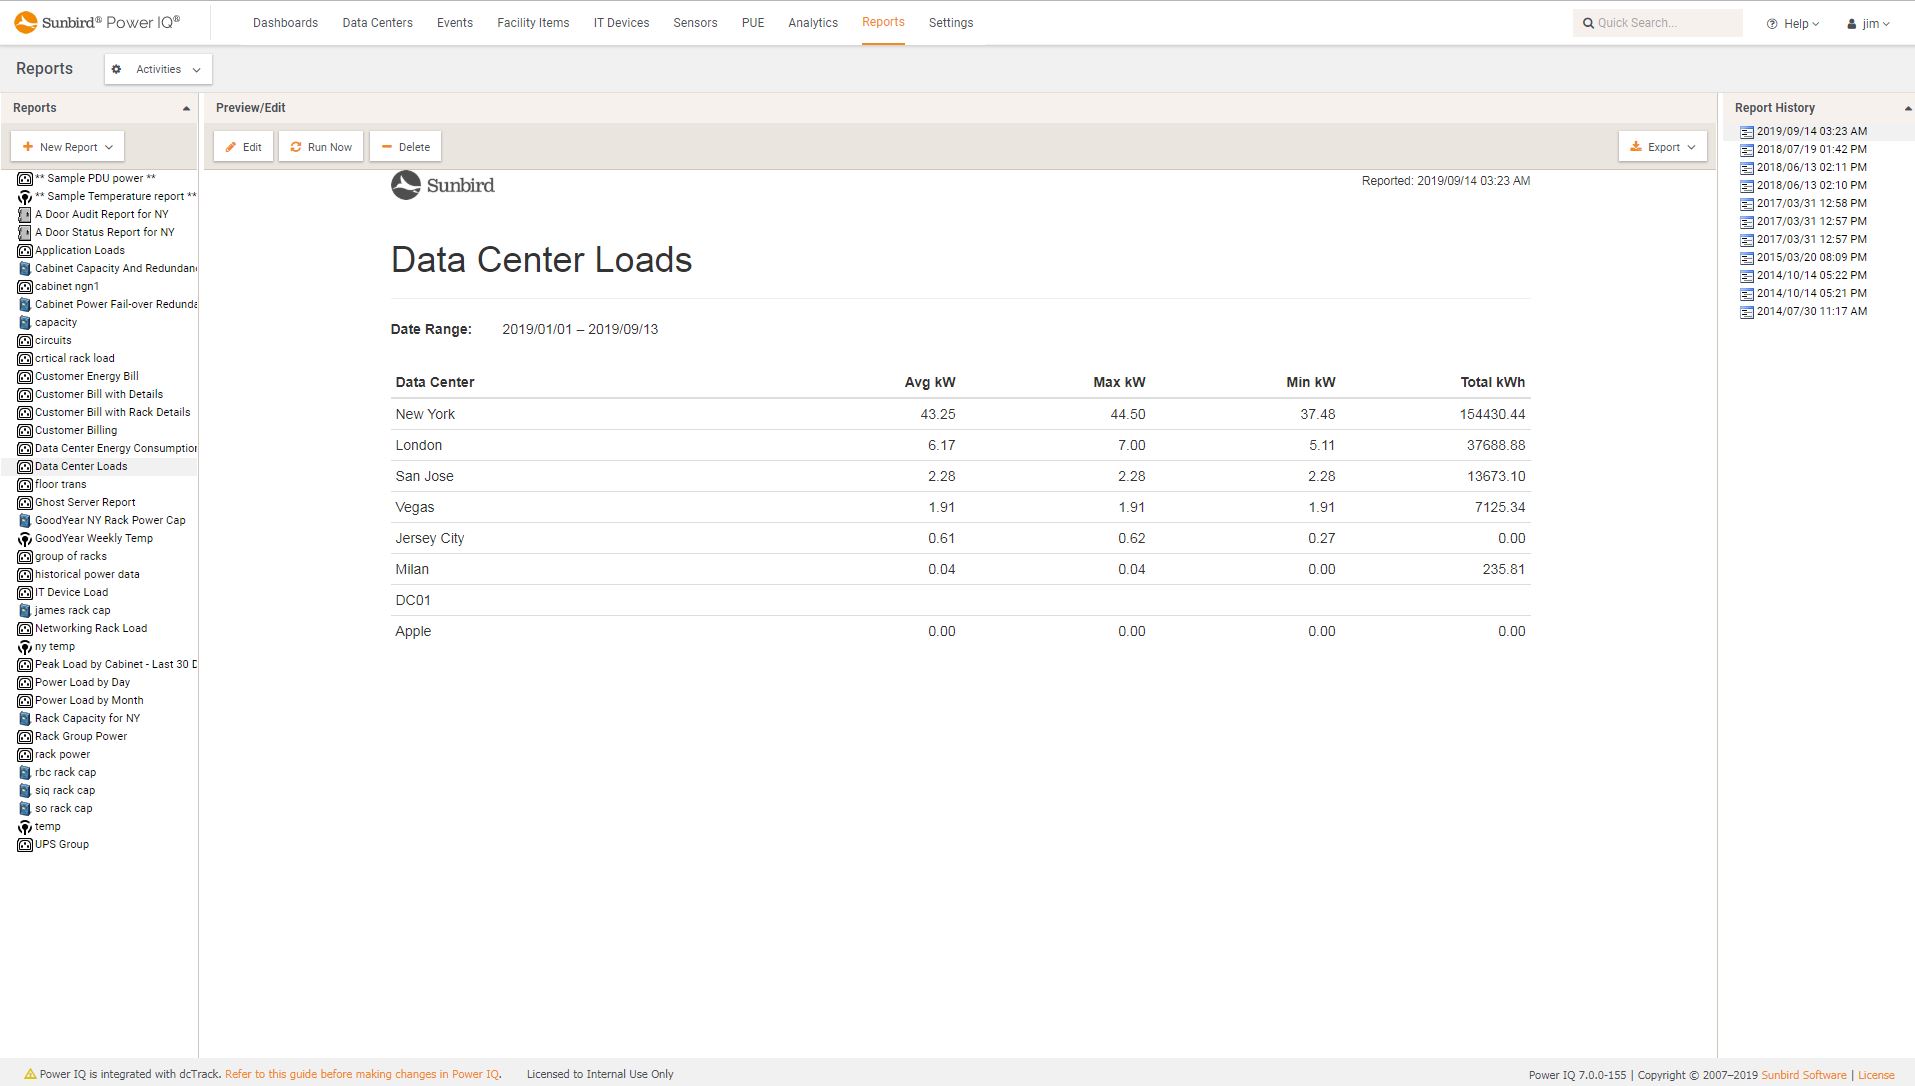Open the Help menu
This screenshot has width=1915, height=1086.
1793,22
